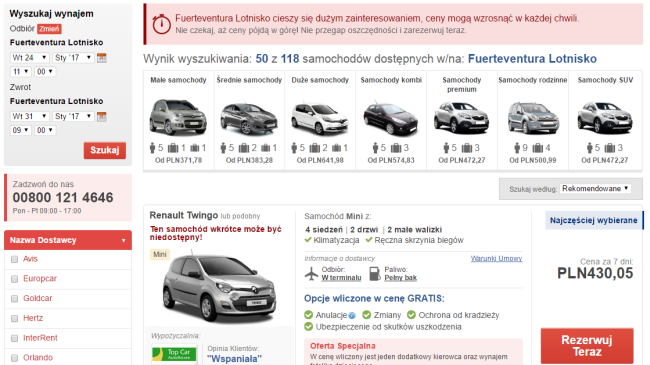Open the Rekomendowane sort dropdown
This screenshot has height=365, width=650.
(x=595, y=188)
